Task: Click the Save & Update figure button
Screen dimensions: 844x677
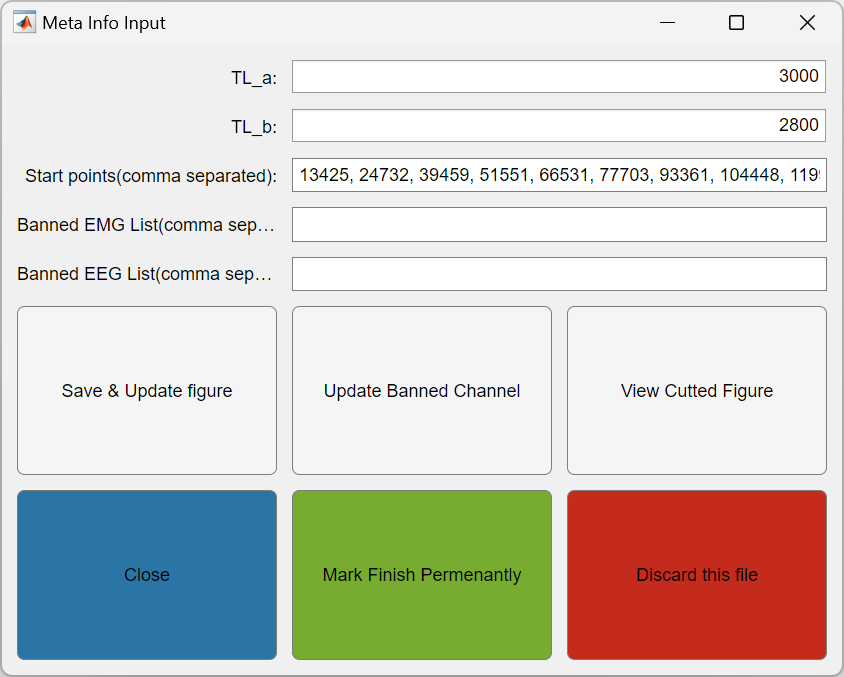Action: (x=147, y=391)
